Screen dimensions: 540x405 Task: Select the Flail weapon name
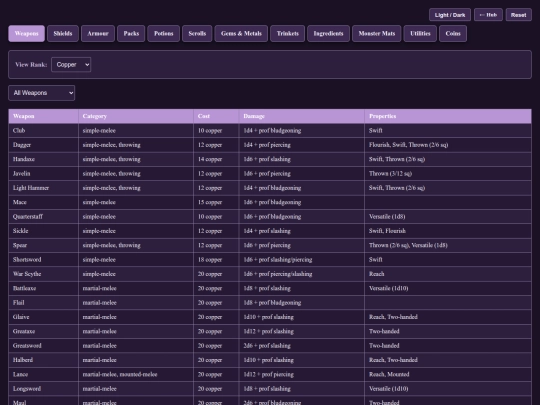pos(19,303)
